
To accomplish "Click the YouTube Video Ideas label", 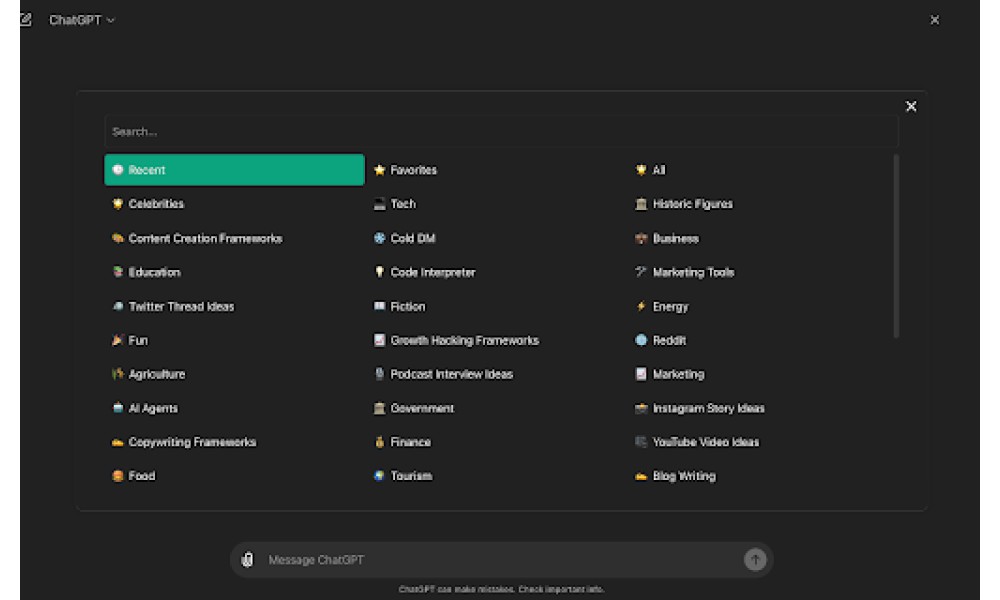I will tap(706, 443).
